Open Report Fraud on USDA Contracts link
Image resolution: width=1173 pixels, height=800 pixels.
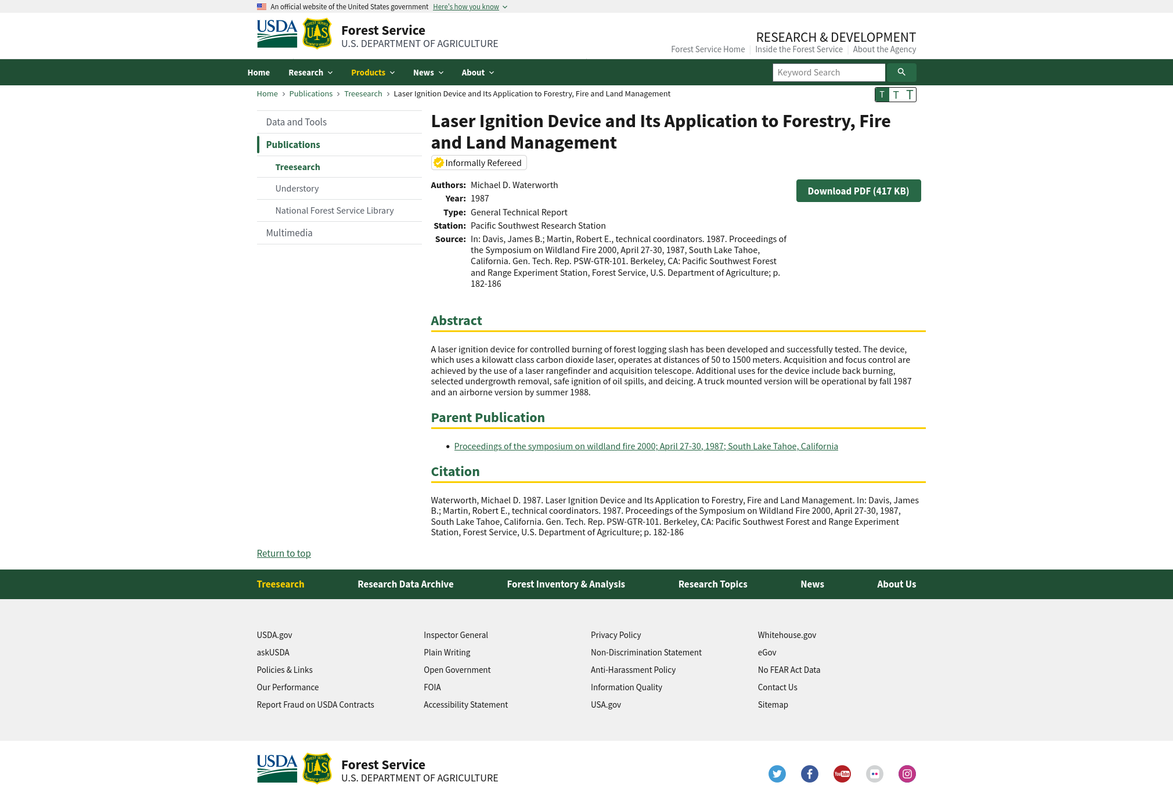click(315, 705)
